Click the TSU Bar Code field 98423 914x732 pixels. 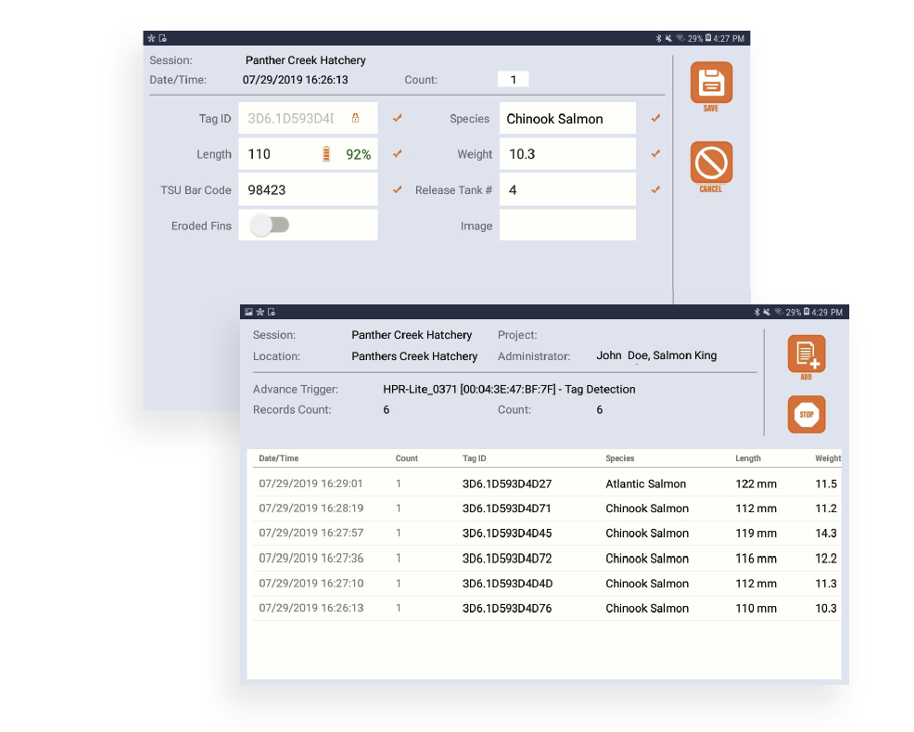point(308,189)
